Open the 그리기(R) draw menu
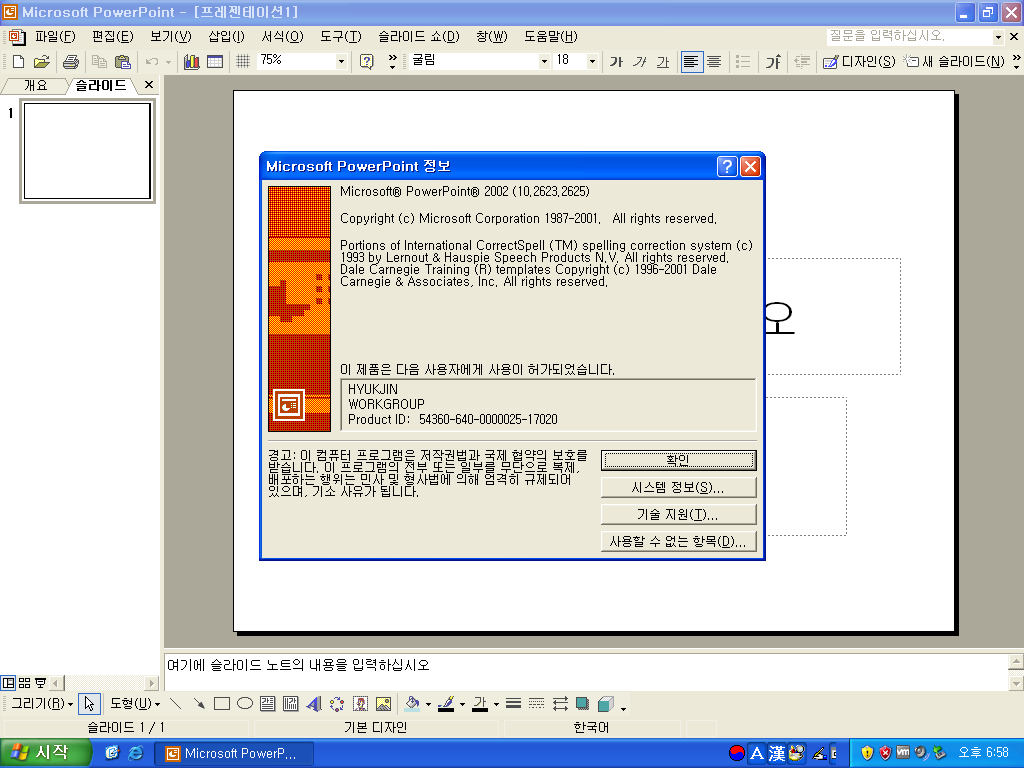This screenshot has width=1024, height=768. [x=42, y=704]
